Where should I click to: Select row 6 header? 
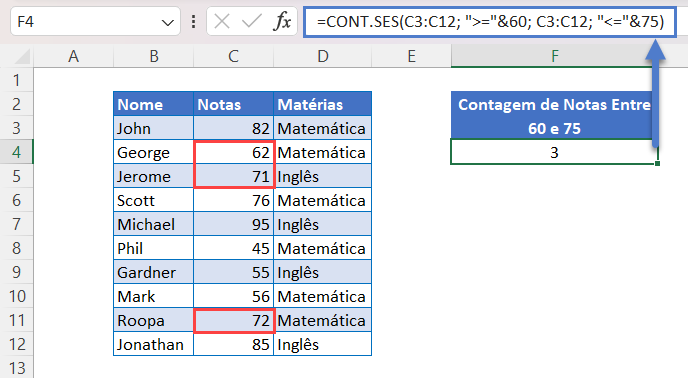(17, 200)
